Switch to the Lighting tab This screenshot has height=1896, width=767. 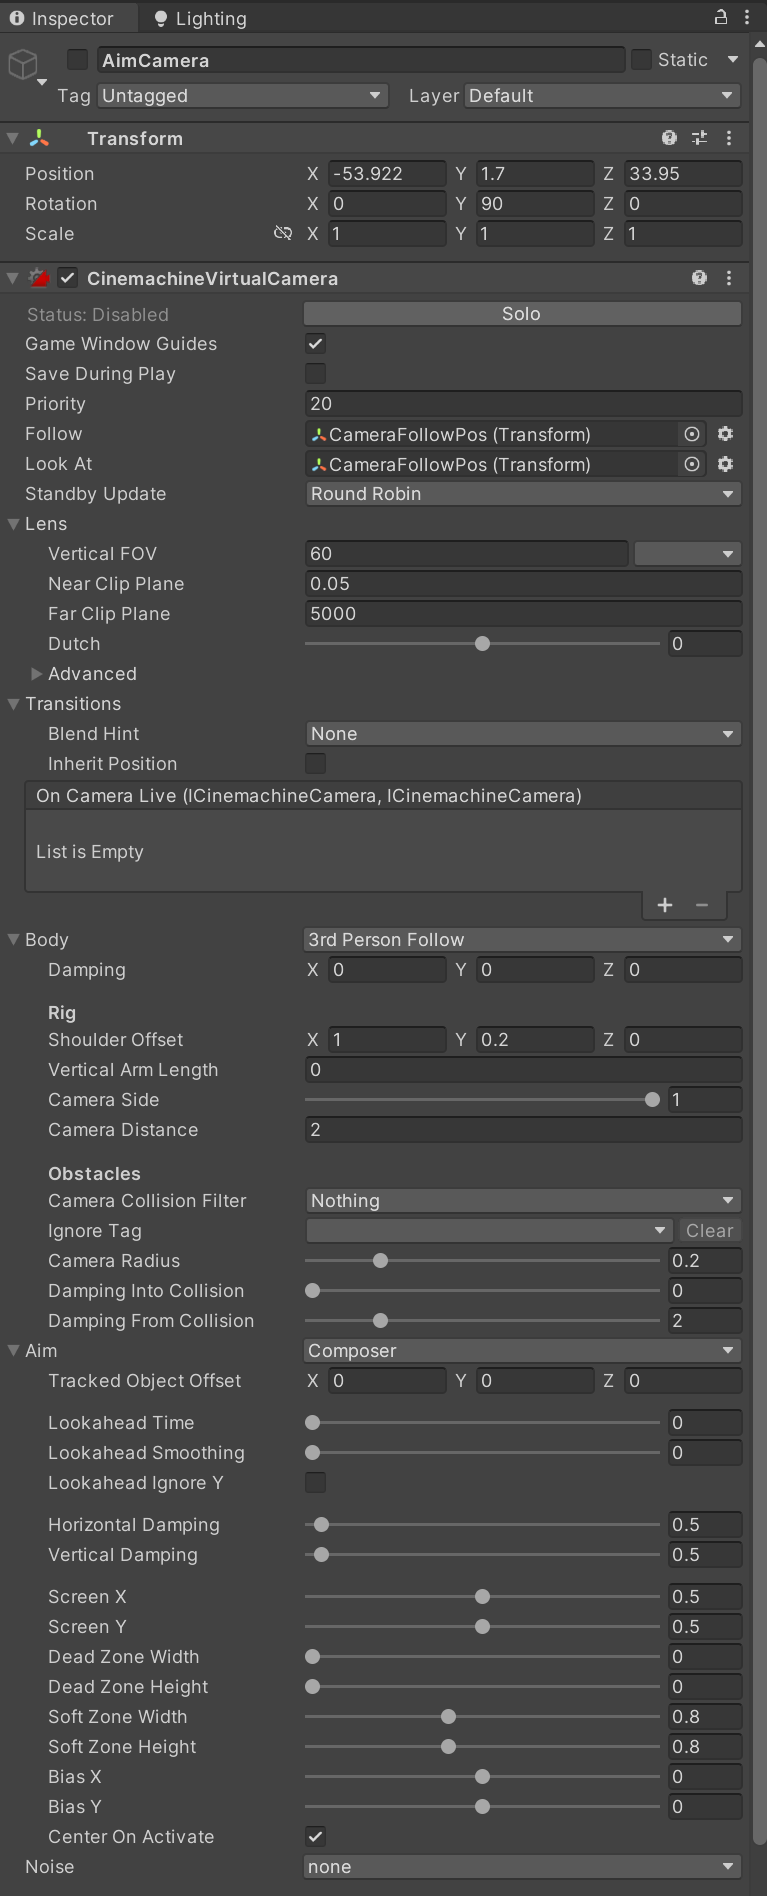(200, 17)
